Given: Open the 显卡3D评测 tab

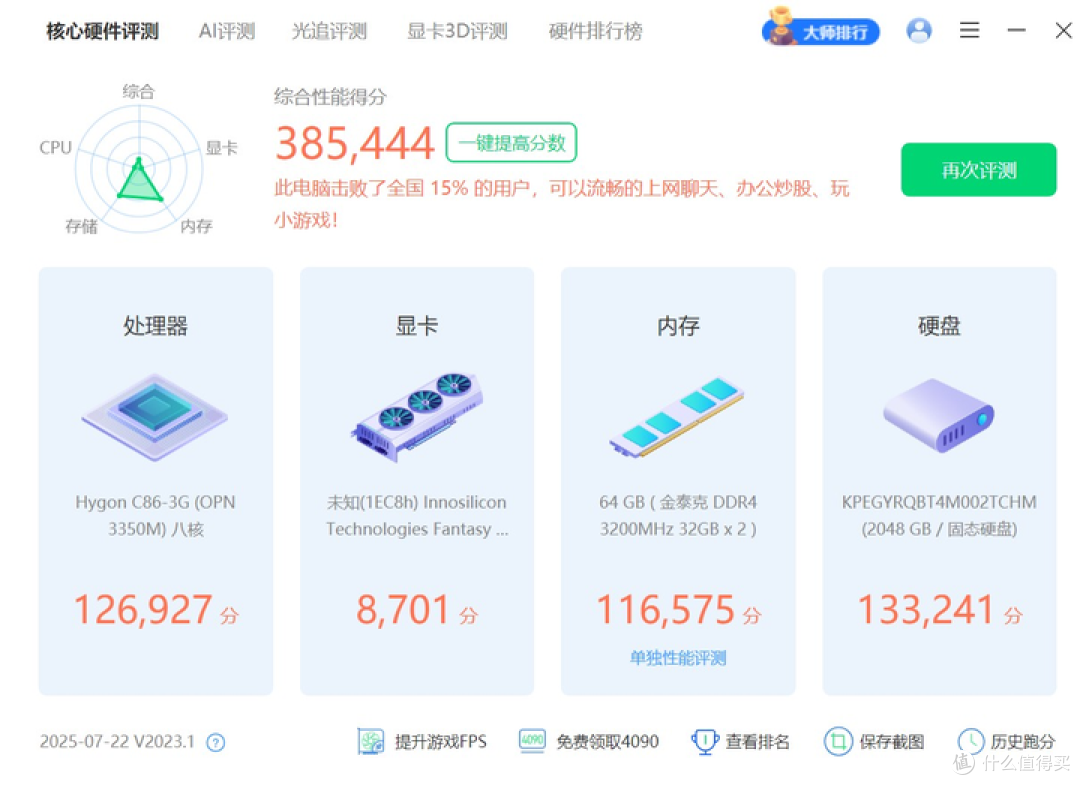Looking at the screenshot, I should coord(457,31).
